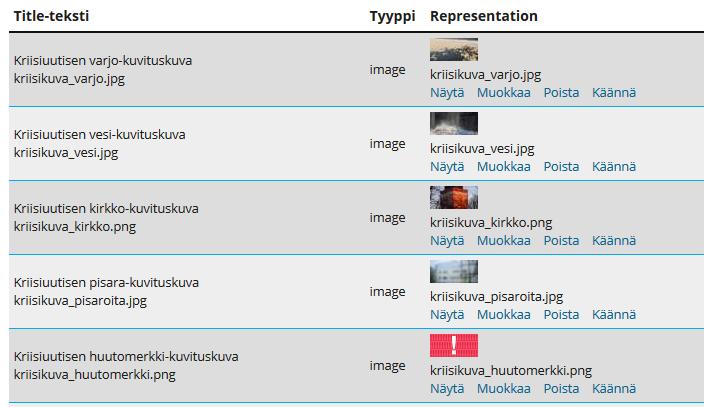Image resolution: width=709 pixels, height=407 pixels.
Task: Click Käännä for kriisikuva_vesi.jpg
Action: 614,167
